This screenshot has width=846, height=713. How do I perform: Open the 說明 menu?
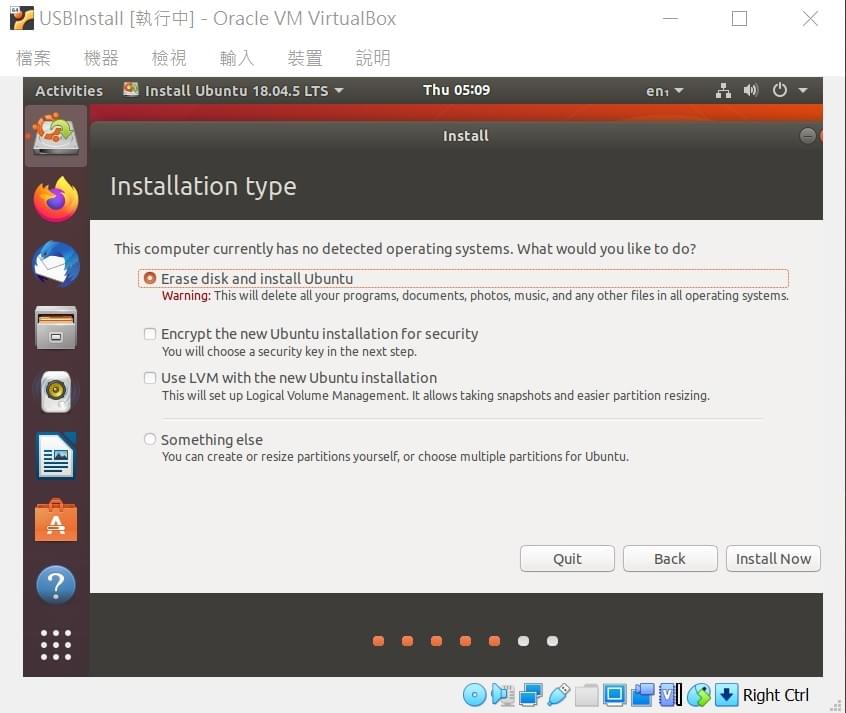pos(373,58)
